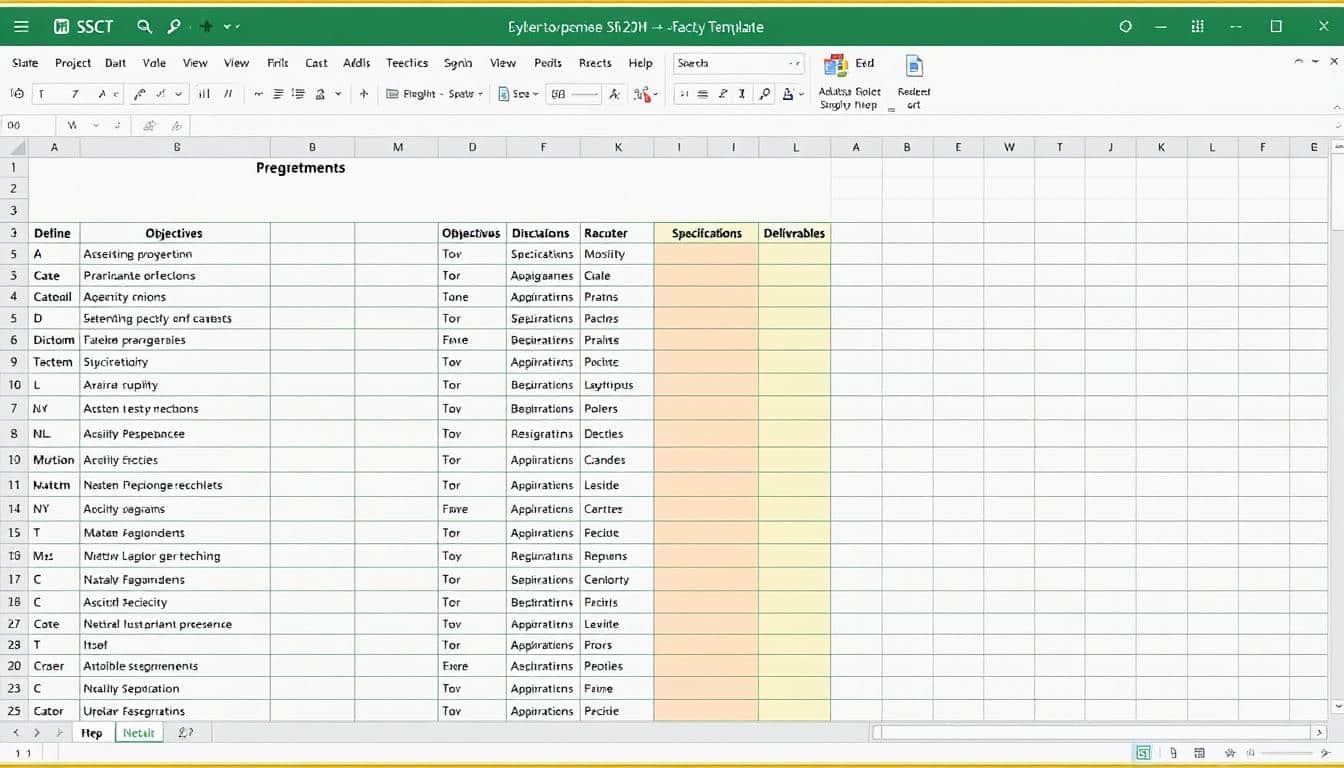Open the Project menu
Viewport: 1344px width, 768px height.
73,63
